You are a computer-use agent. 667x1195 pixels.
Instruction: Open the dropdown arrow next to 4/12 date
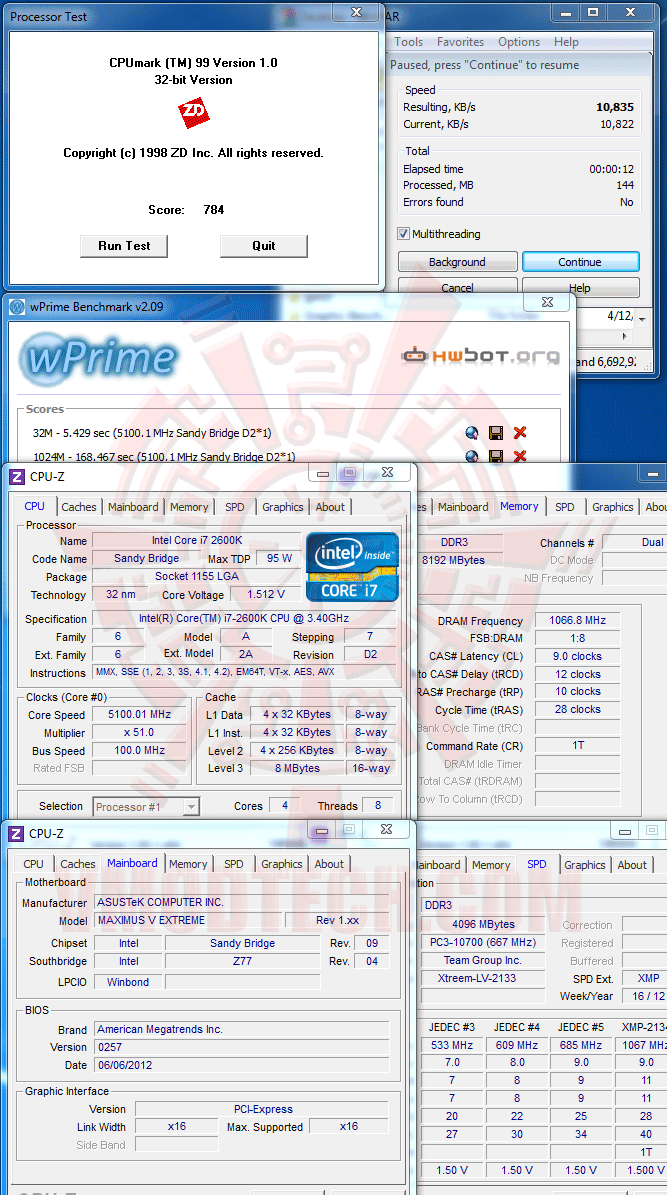click(643, 319)
